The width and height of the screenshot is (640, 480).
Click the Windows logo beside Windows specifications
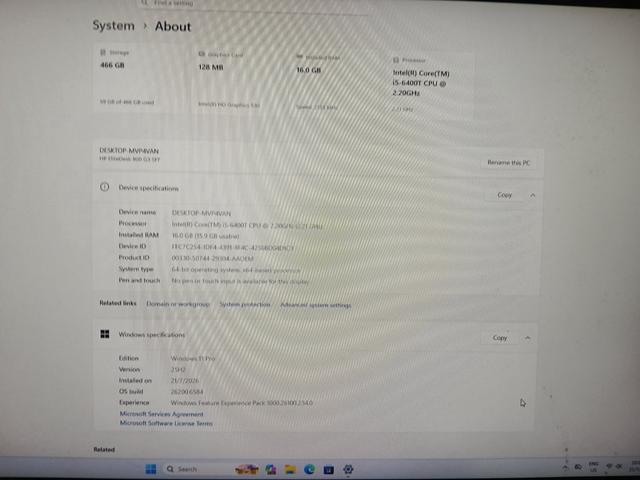tap(104, 334)
